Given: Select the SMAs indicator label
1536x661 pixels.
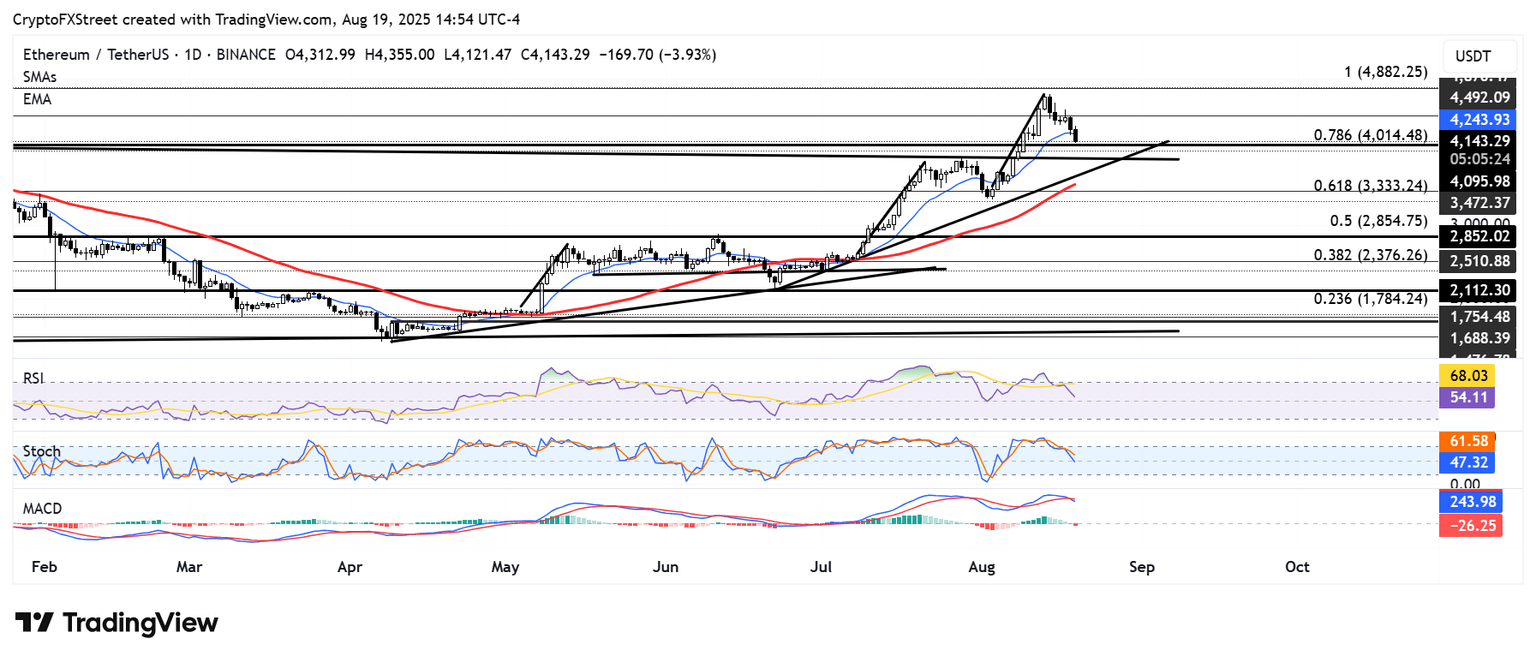Looking at the screenshot, I should tap(38, 76).
